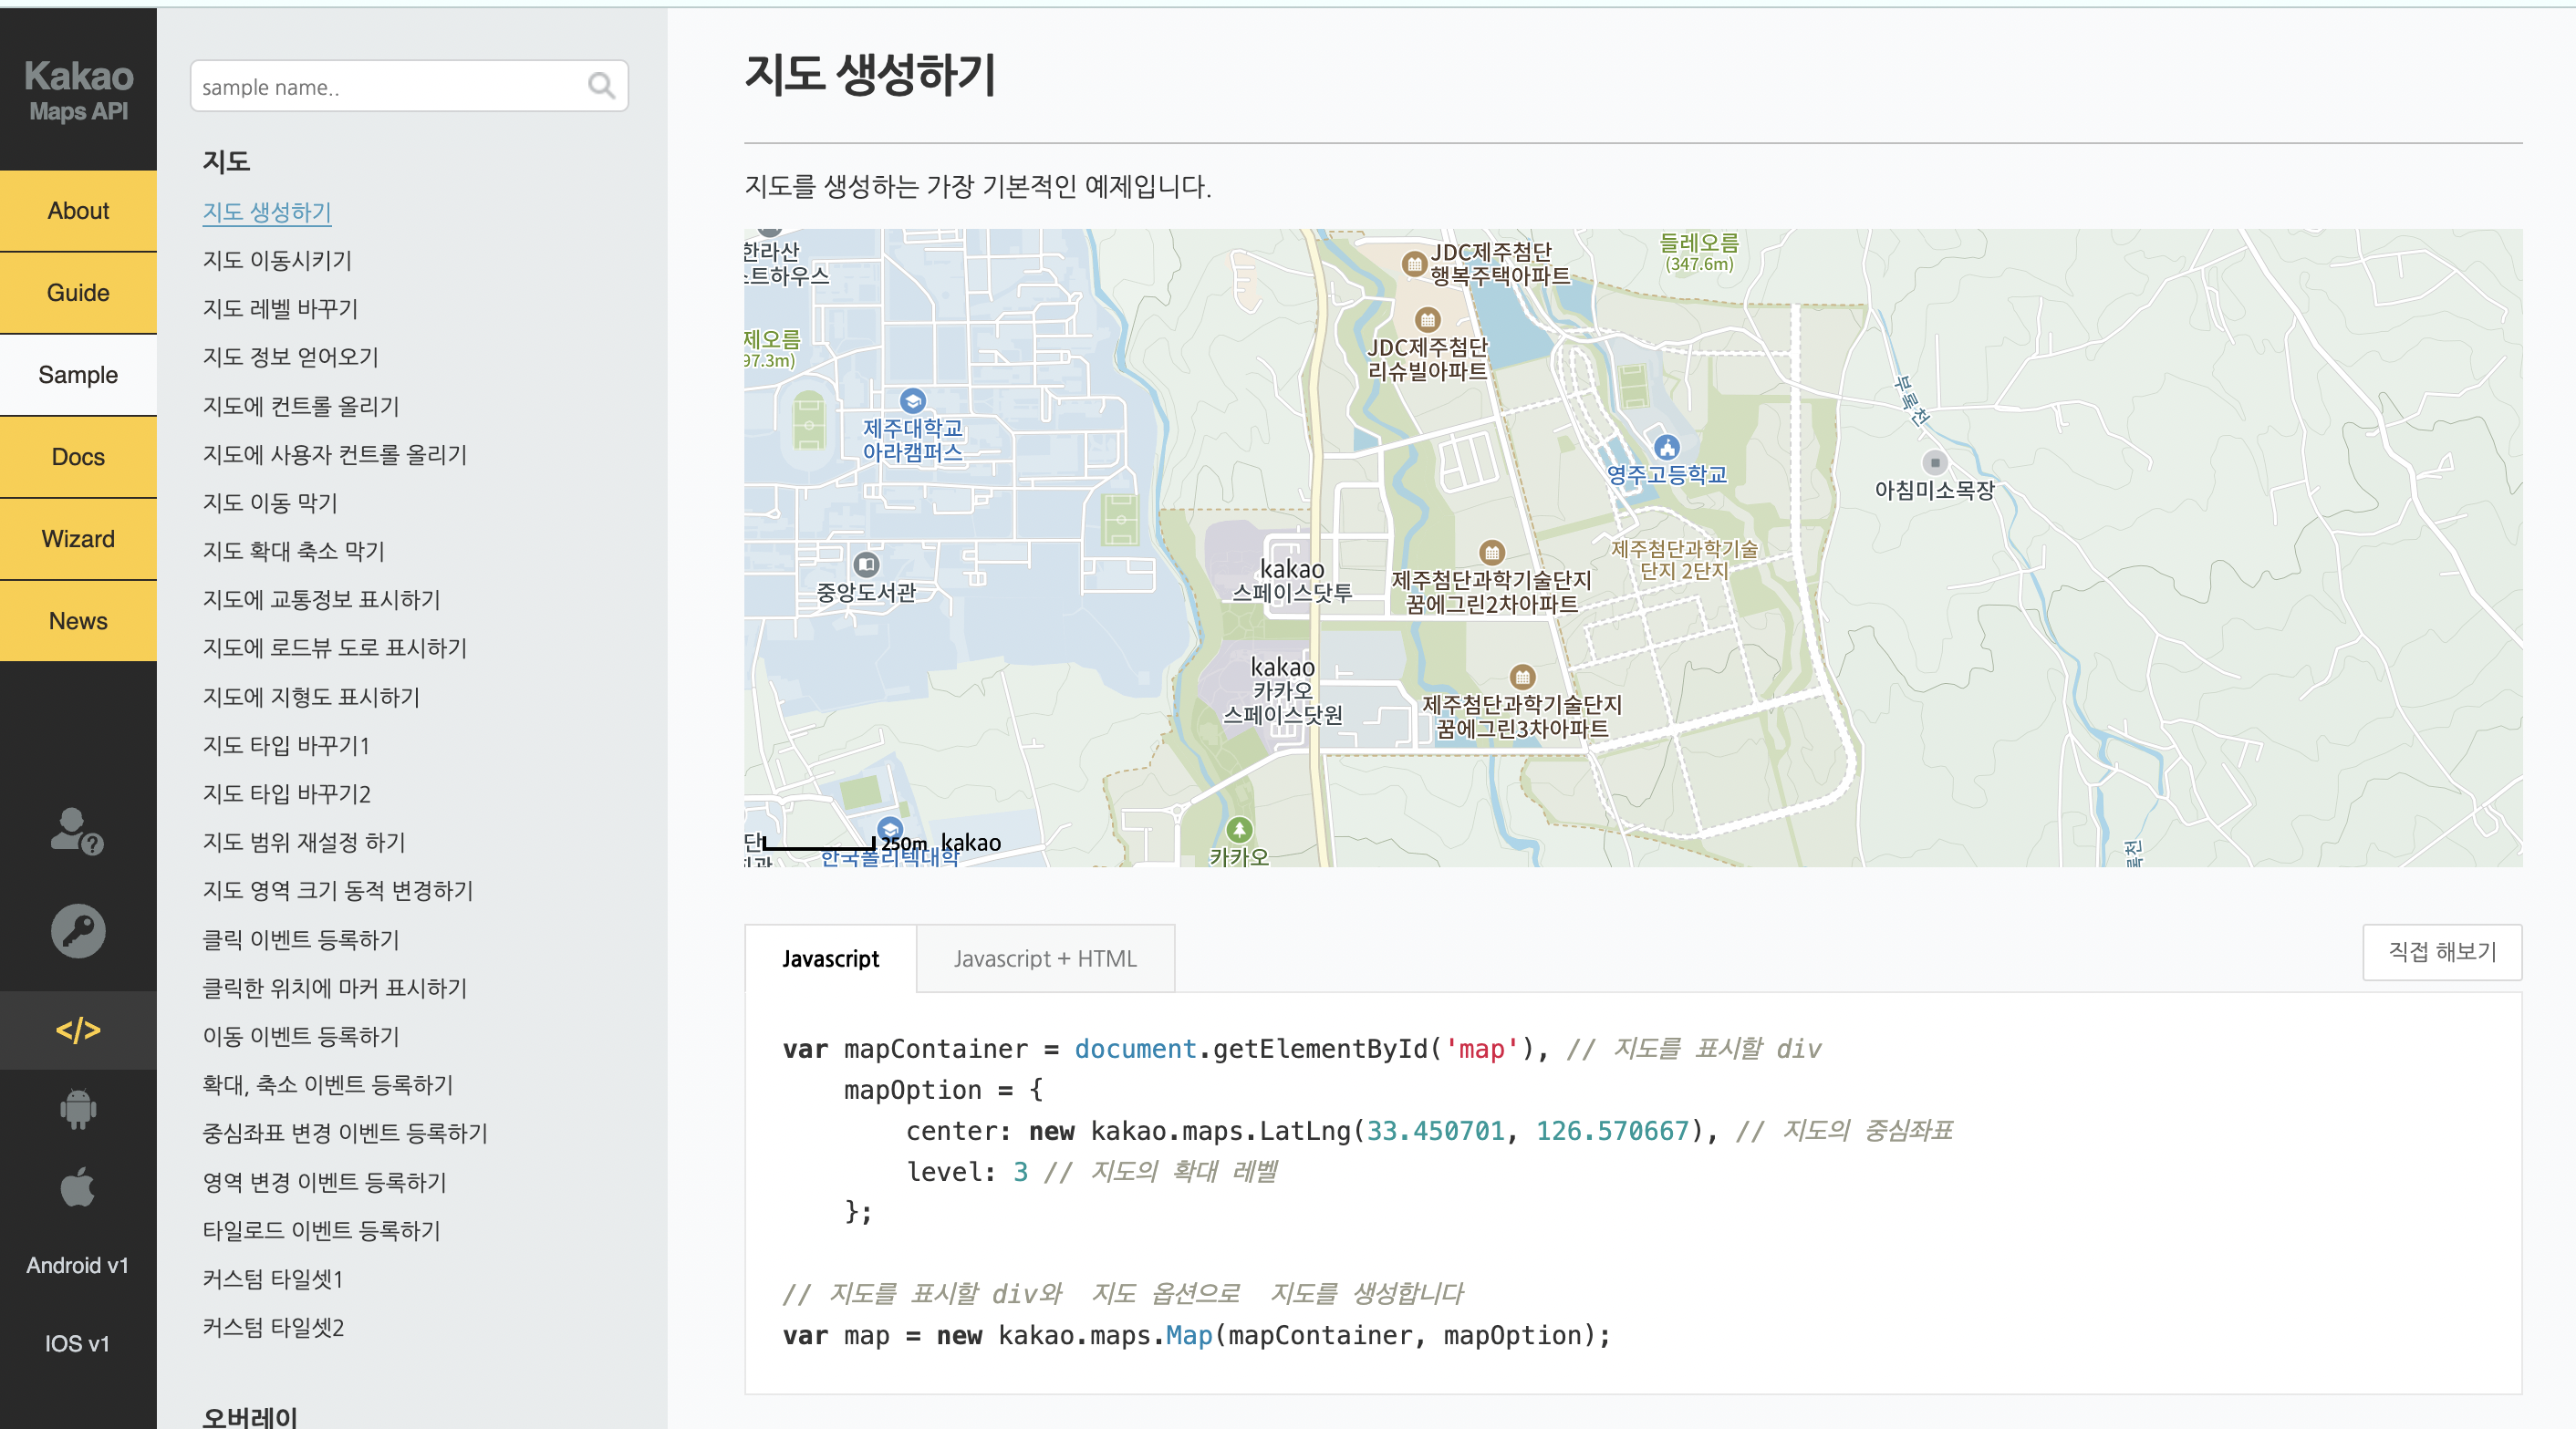Click the key icon in sidebar
Viewport: 2576px width, 1429px height.
click(78, 931)
